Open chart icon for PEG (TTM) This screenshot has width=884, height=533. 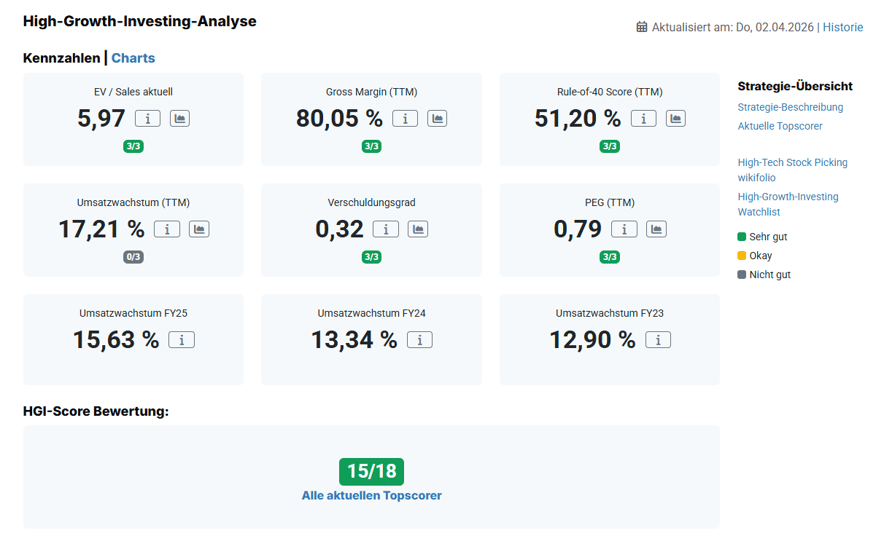(x=656, y=229)
